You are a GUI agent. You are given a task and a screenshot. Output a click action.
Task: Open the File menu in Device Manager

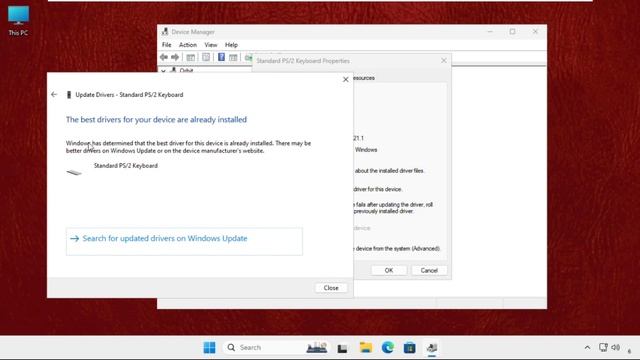pyautogui.click(x=167, y=45)
